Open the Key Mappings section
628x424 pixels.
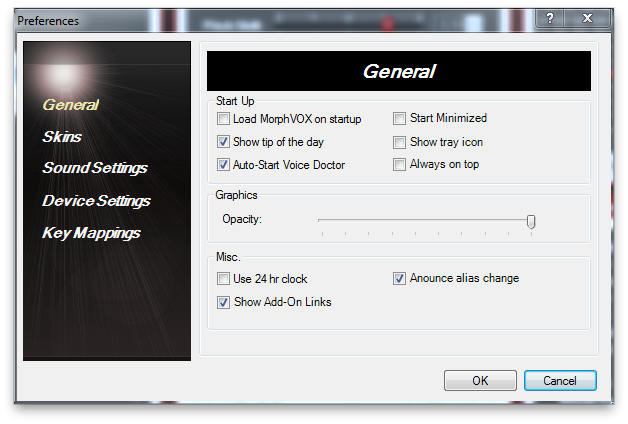[91, 233]
